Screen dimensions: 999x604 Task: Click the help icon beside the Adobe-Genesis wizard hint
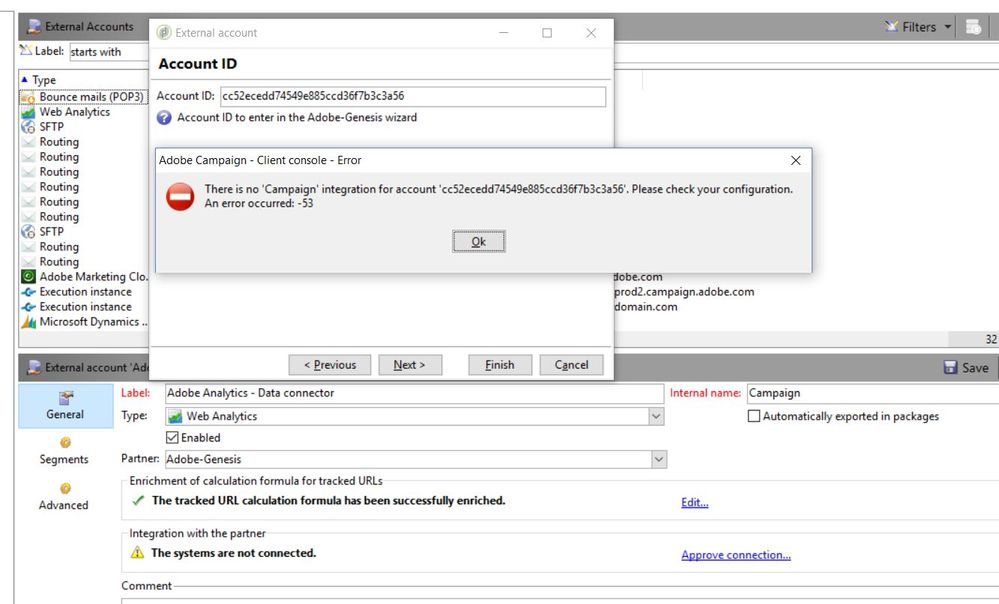click(162, 117)
